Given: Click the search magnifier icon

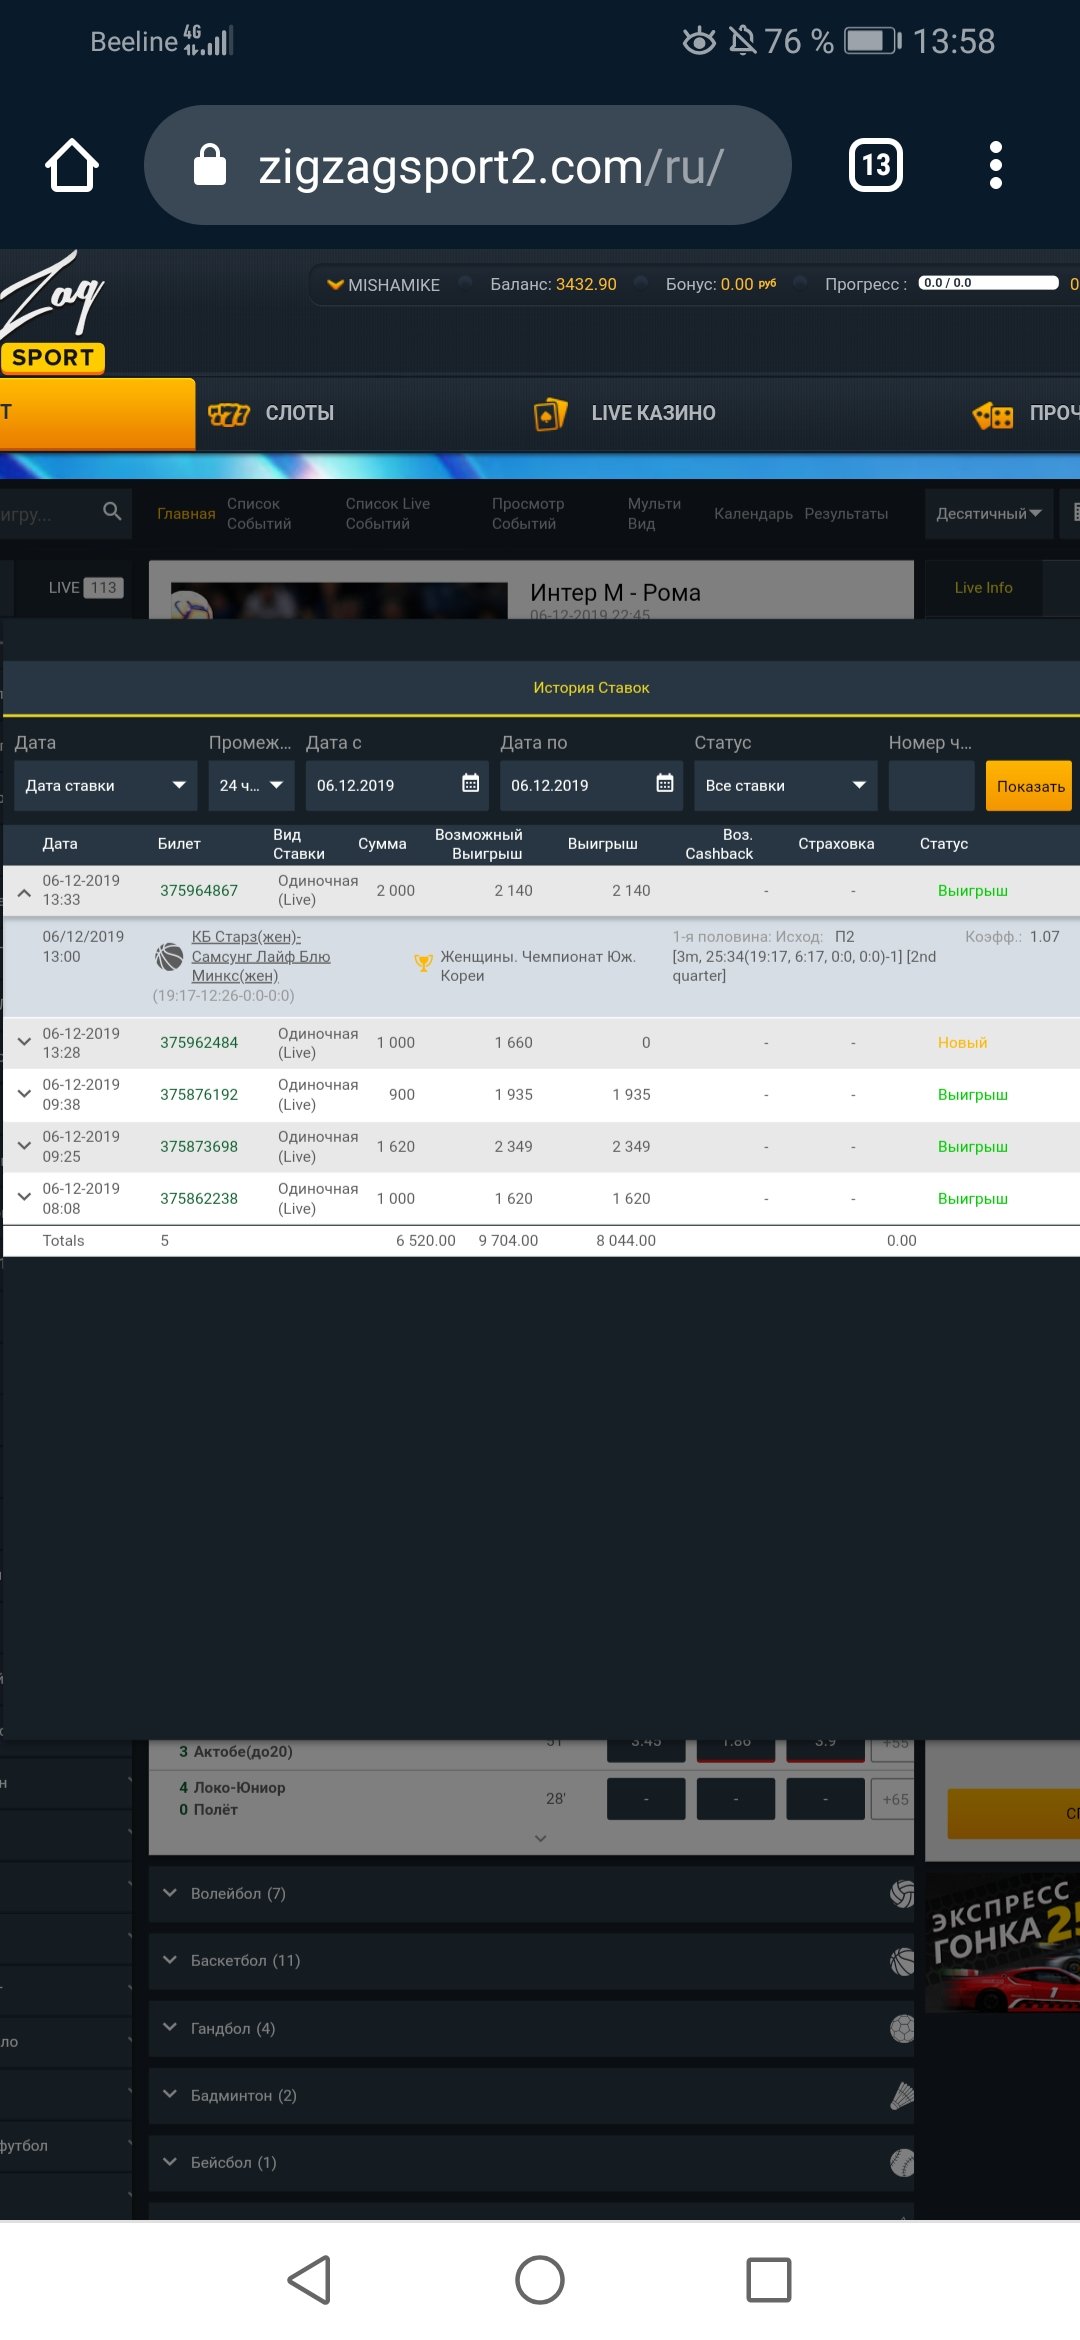Looking at the screenshot, I should (112, 512).
